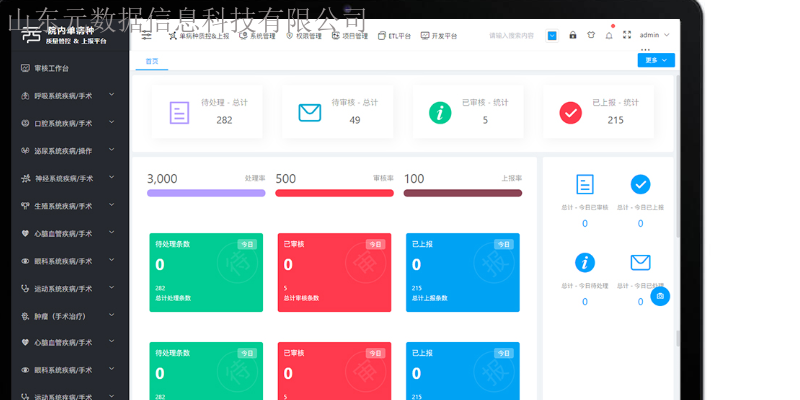Click the 0 under 总计 - 今日已审核

[x=585, y=223]
